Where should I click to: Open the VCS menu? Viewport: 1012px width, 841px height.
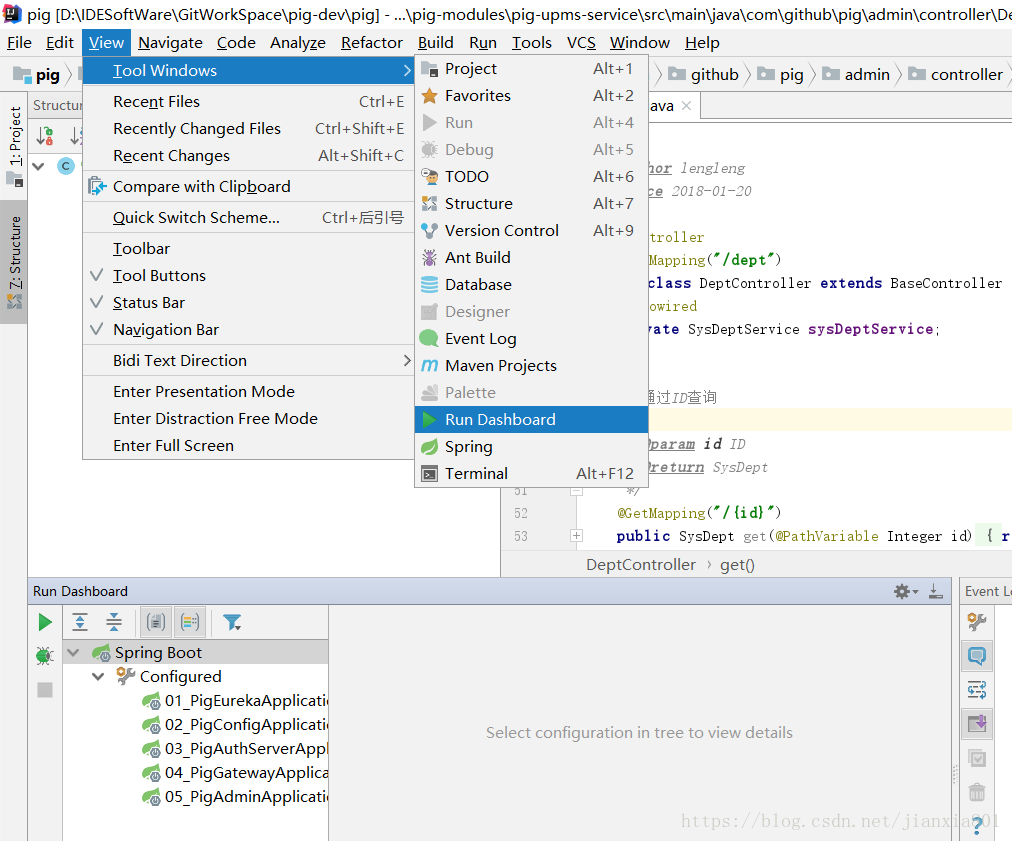(581, 43)
